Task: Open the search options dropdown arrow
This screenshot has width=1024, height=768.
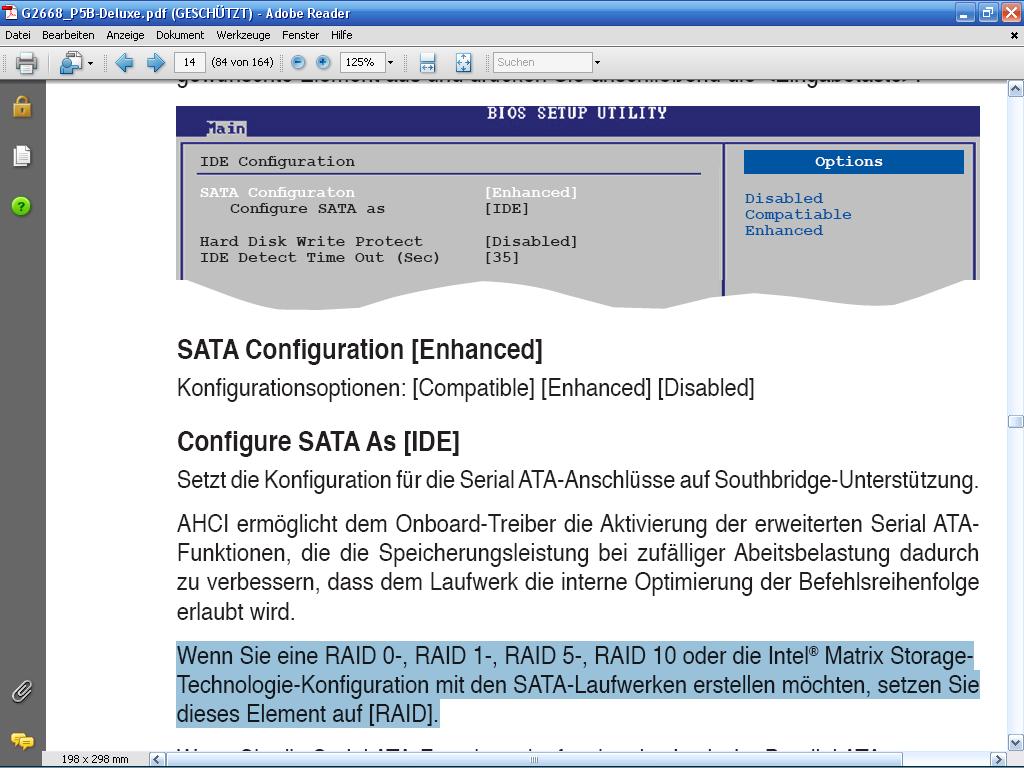Action: (x=597, y=63)
